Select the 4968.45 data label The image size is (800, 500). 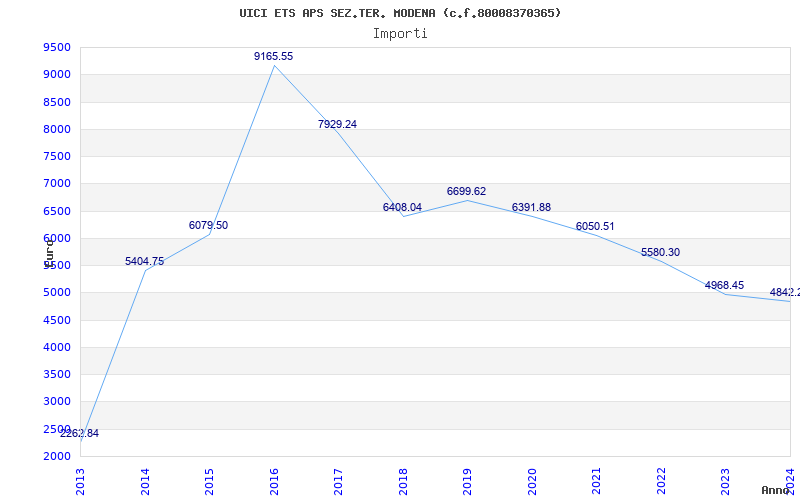pyautogui.click(x=724, y=285)
